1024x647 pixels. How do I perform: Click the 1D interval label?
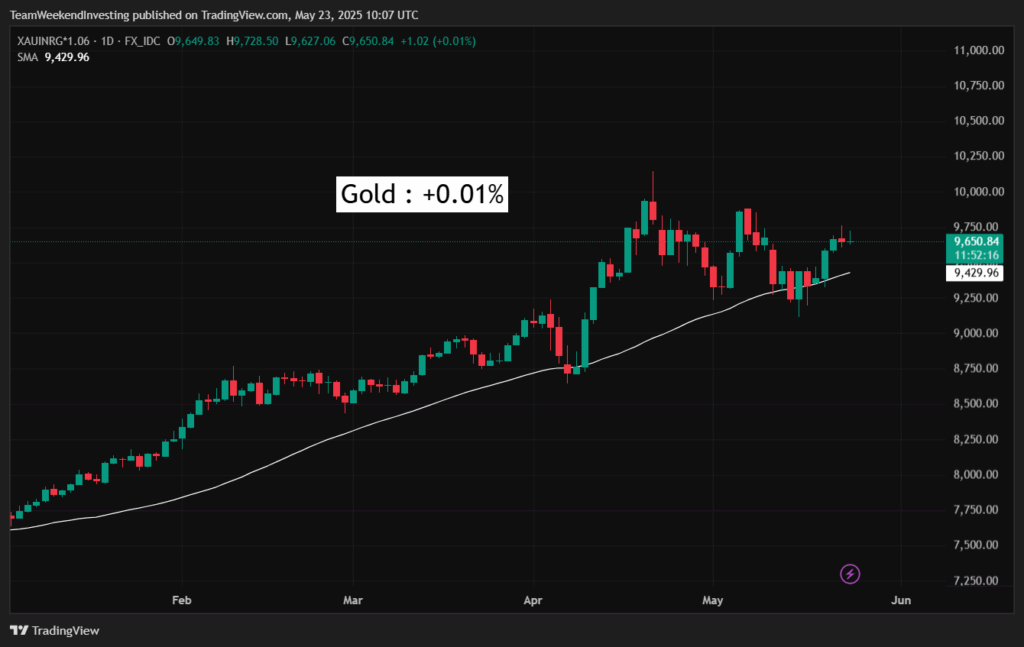(107, 41)
